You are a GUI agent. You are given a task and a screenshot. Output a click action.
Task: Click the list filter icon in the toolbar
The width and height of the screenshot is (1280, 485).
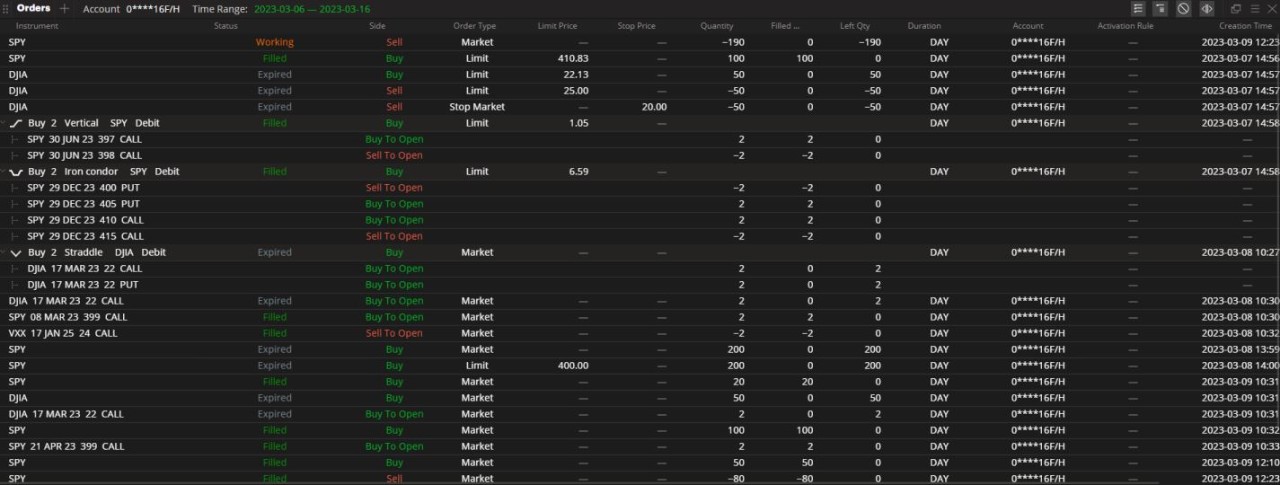pos(1138,8)
